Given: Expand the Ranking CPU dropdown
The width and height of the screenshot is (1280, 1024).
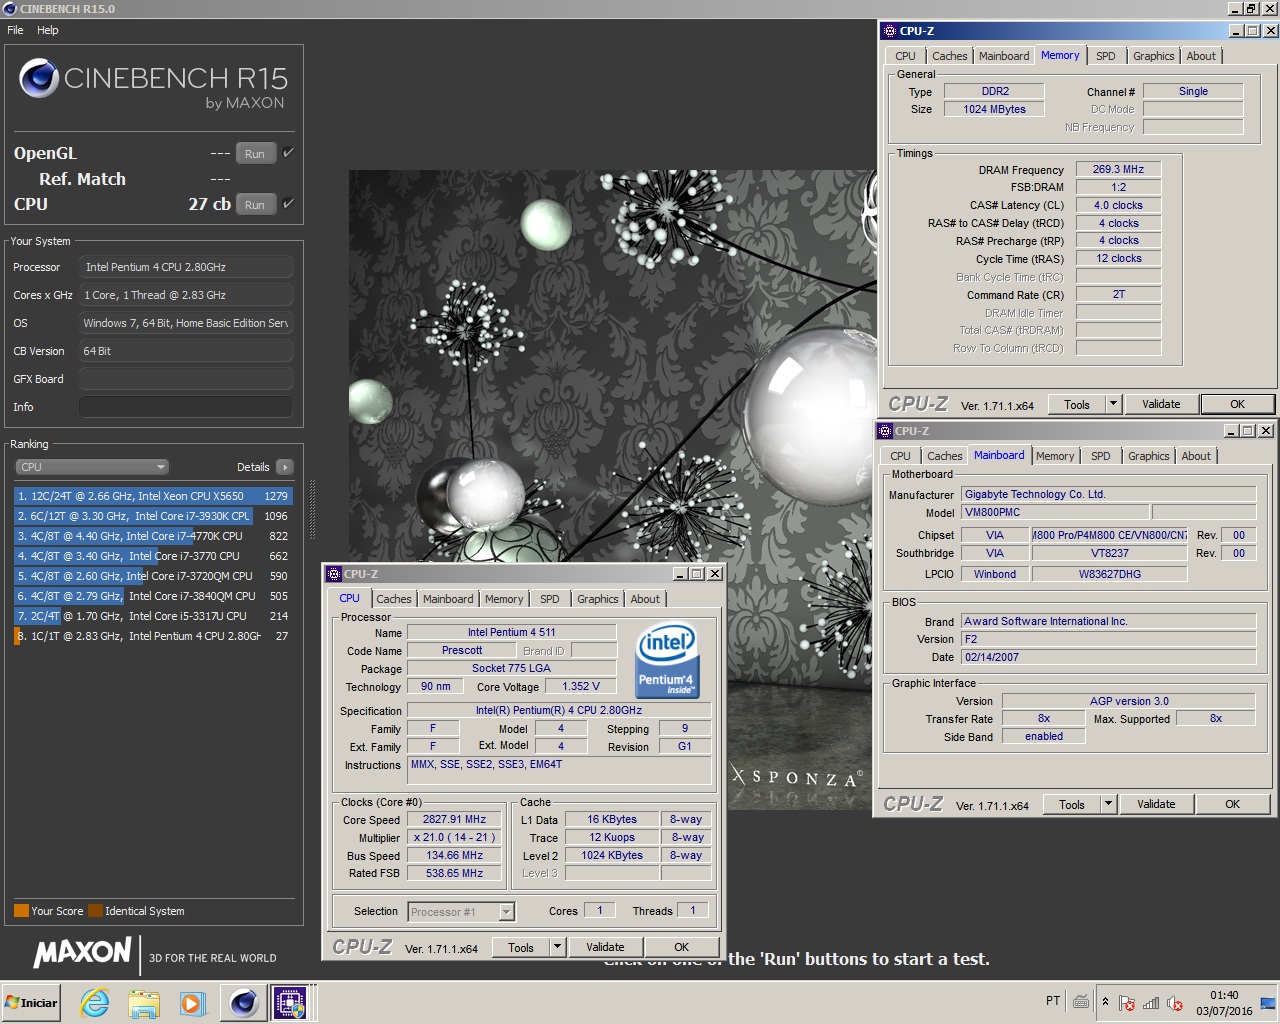Looking at the screenshot, I should (x=92, y=467).
